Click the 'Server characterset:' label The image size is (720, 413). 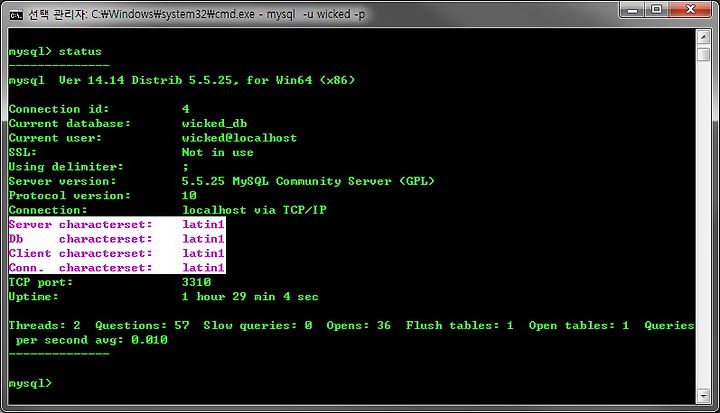pyautogui.click(x=80, y=224)
